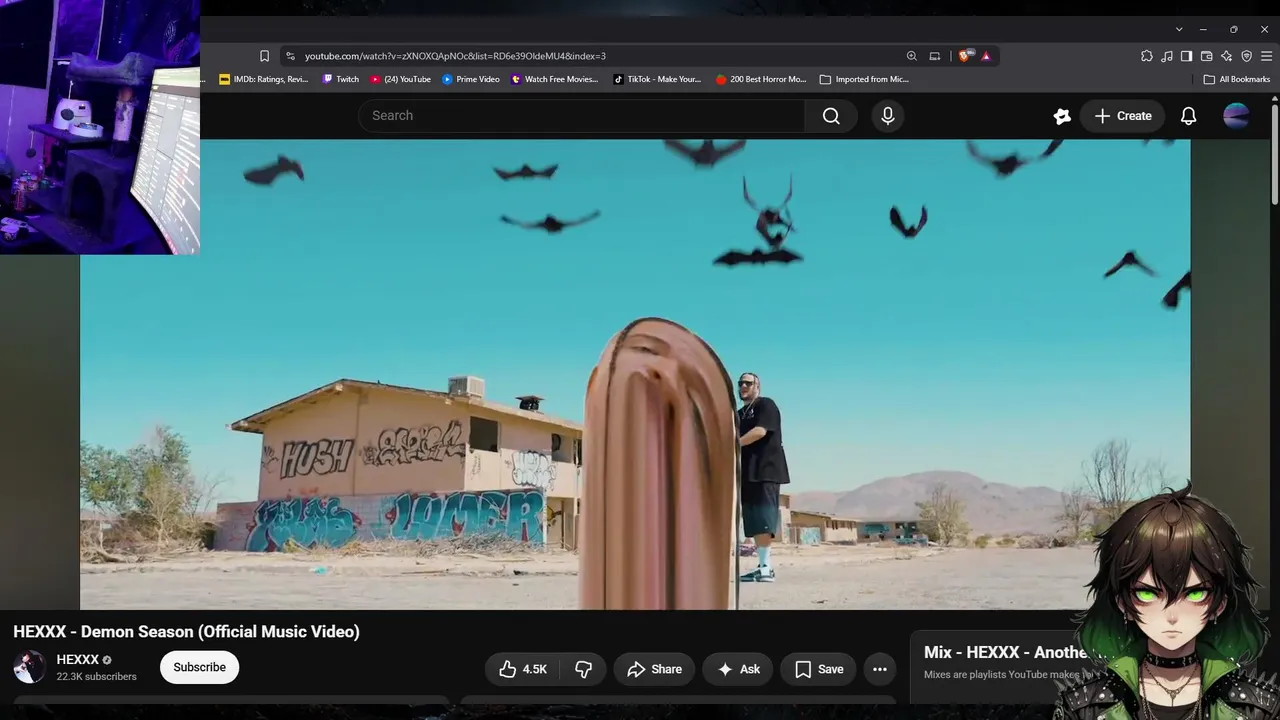The image size is (1280, 720).
Task: Click the YouTube URL in the address bar
Action: pos(455,56)
